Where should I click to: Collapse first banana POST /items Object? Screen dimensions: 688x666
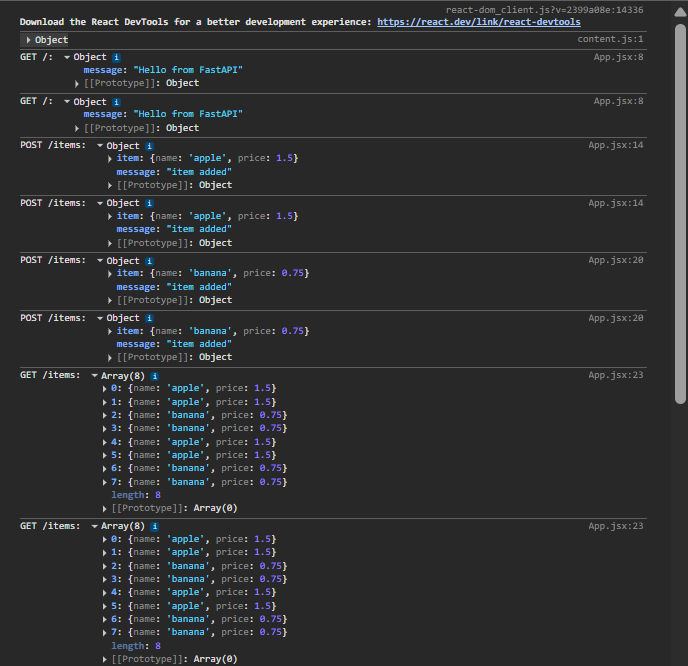tap(100, 260)
